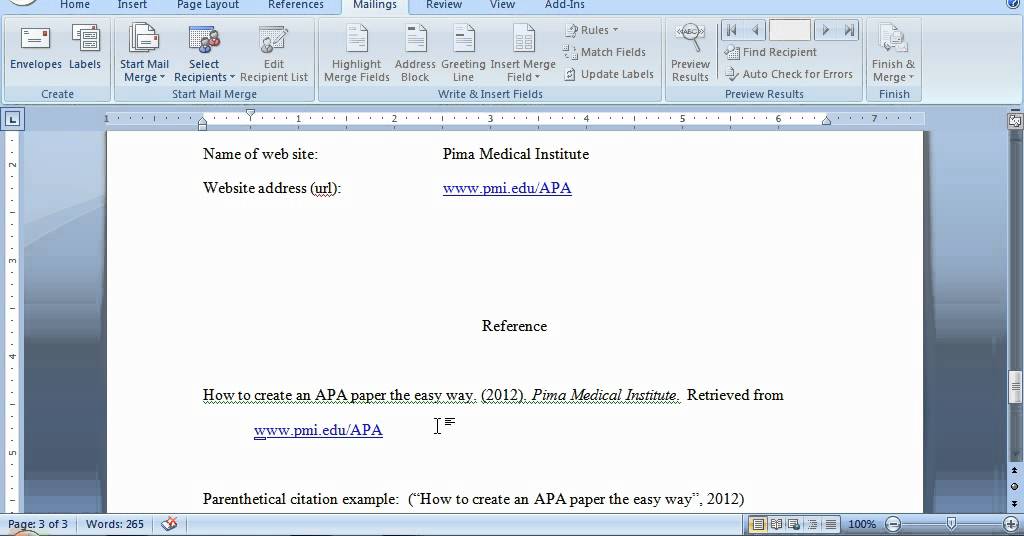Open the Word Help icon

pyautogui.click(x=1012, y=4)
